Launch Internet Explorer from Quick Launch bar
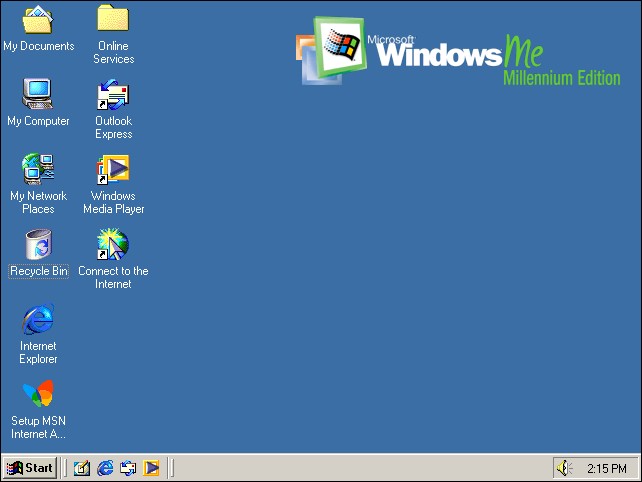The height and width of the screenshot is (482, 642). [x=105, y=467]
